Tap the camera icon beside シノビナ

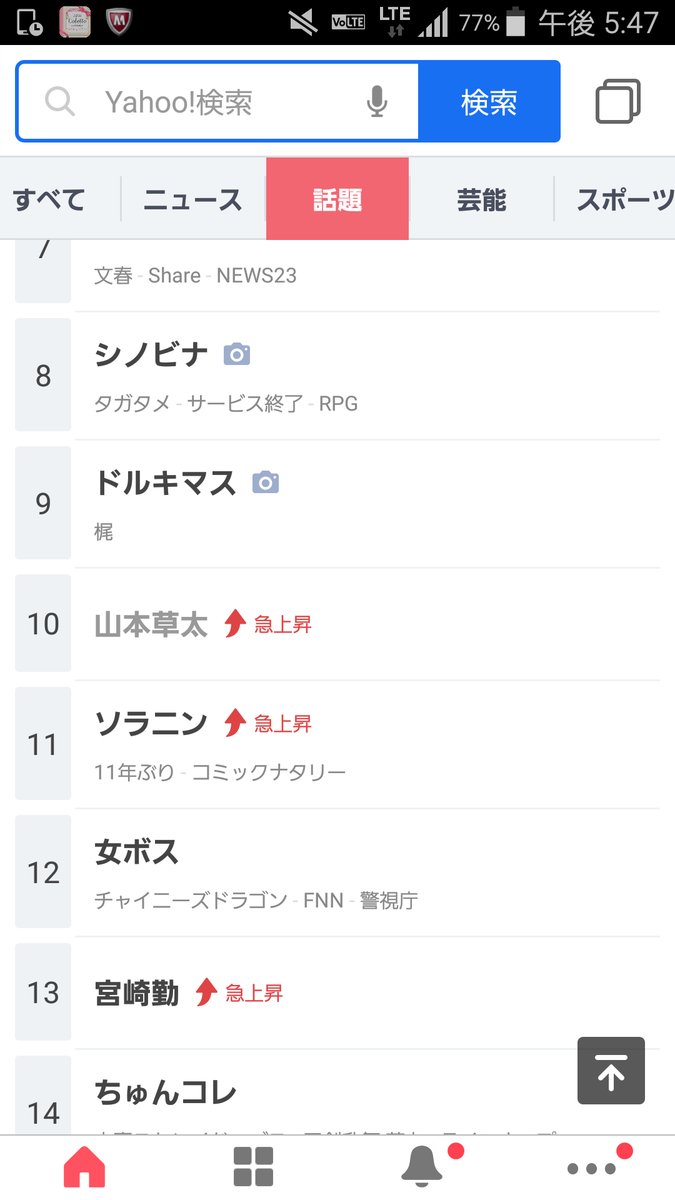[236, 354]
